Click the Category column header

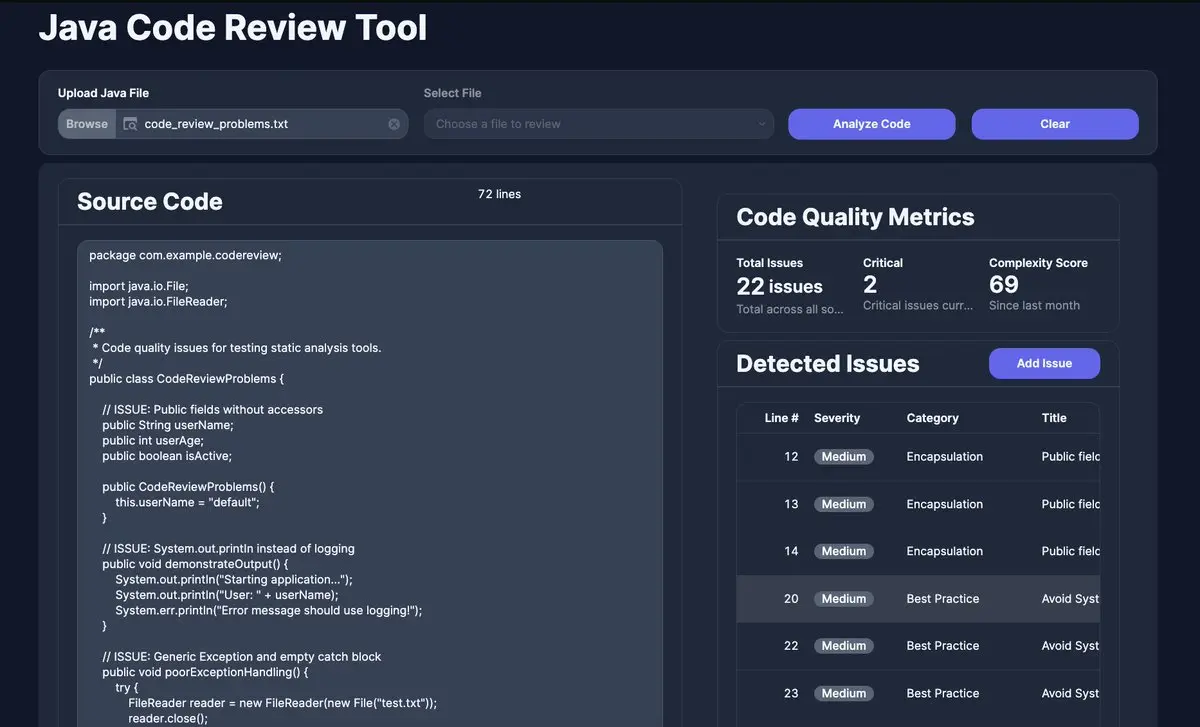tap(932, 418)
